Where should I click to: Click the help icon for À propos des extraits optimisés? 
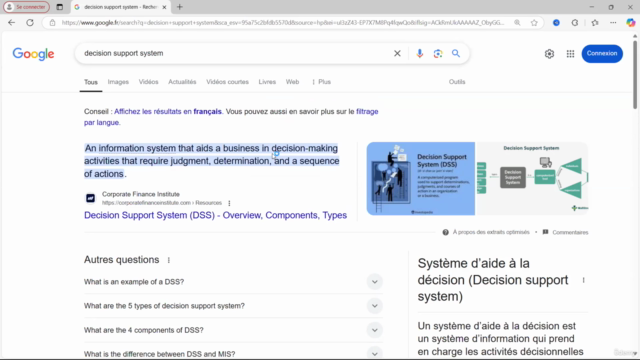pos(445,232)
